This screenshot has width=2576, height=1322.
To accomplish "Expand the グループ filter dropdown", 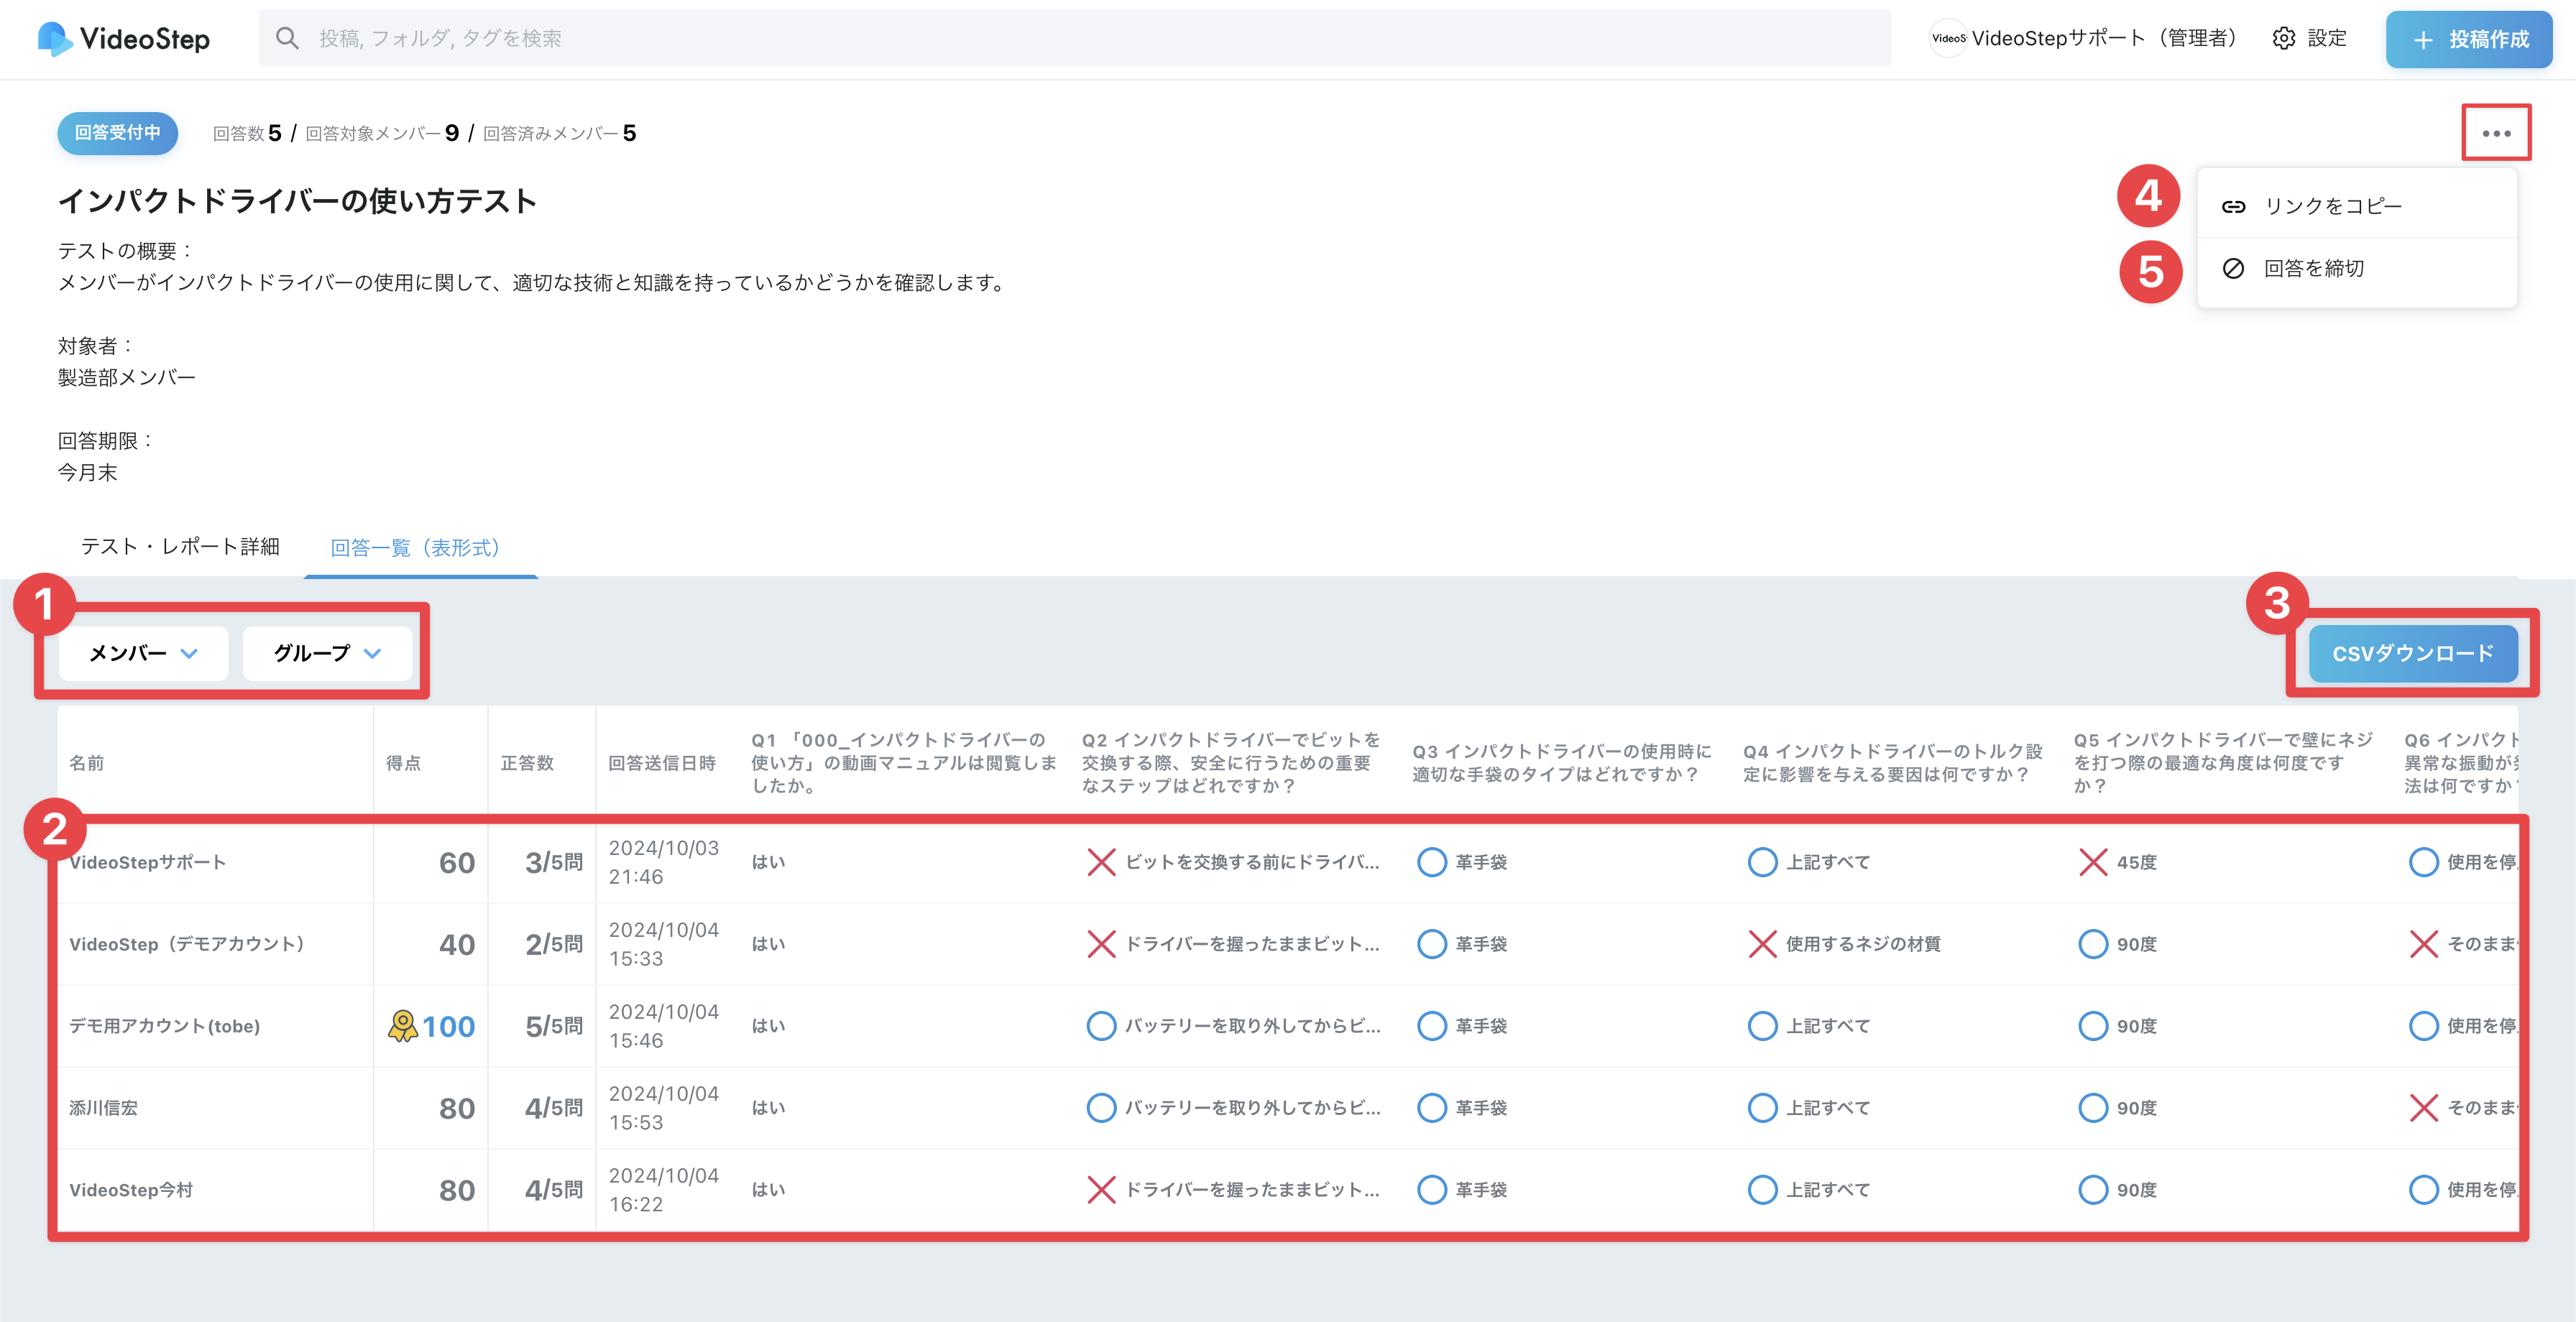I will coord(327,654).
